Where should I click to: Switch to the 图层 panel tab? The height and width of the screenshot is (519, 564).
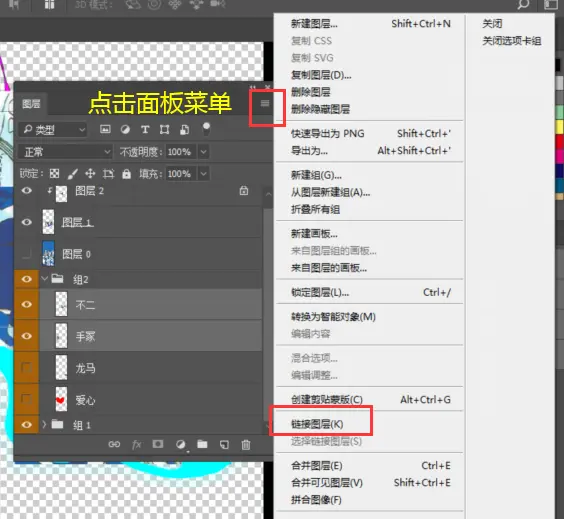[x=31, y=104]
